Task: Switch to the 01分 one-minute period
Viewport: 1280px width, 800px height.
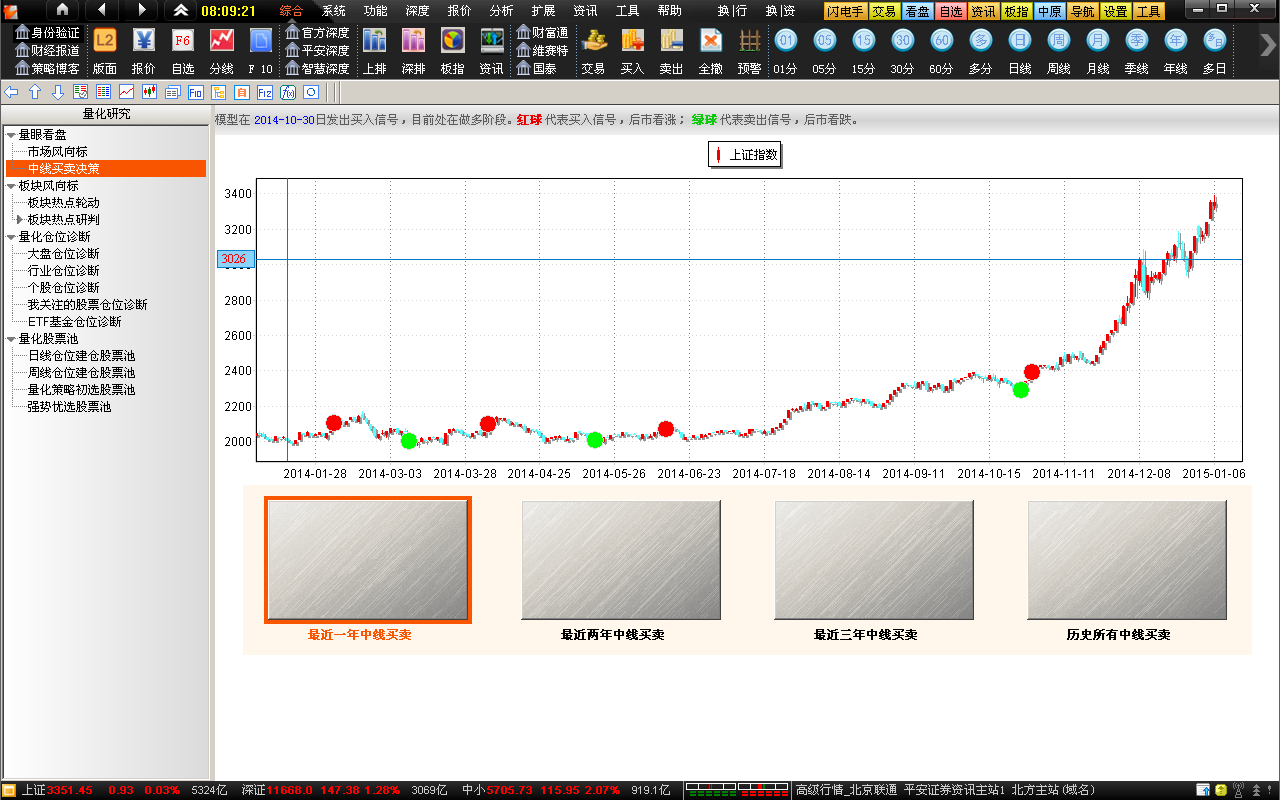Action: (x=786, y=40)
